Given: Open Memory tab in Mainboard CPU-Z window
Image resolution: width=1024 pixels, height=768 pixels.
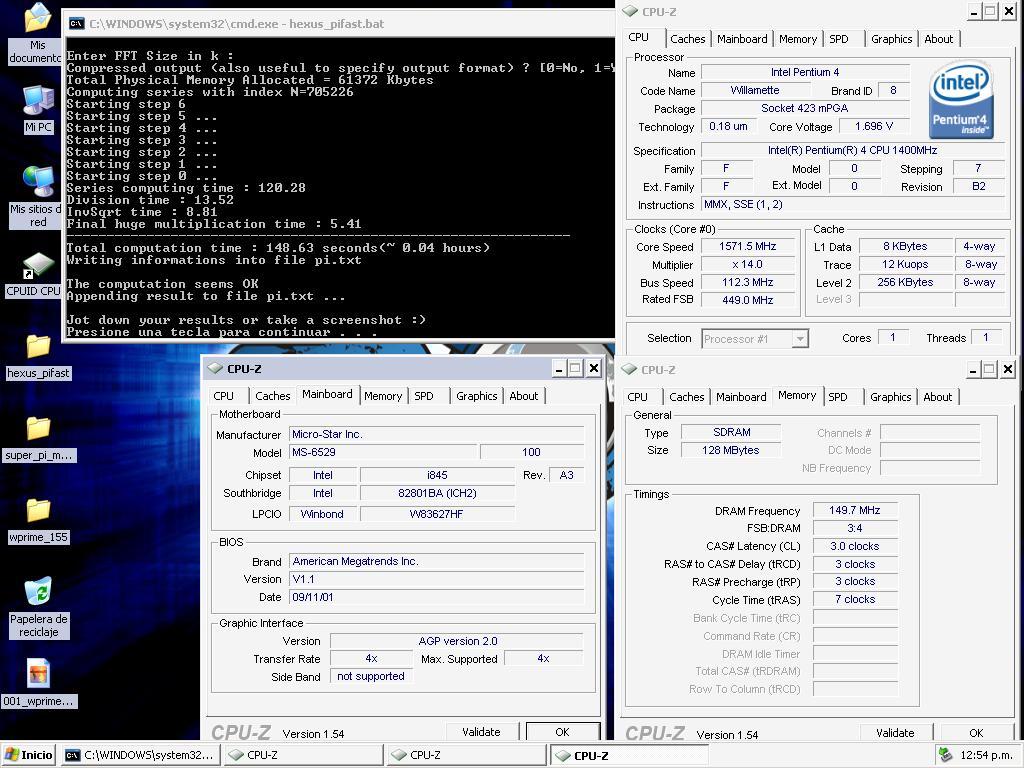Looking at the screenshot, I should 383,396.
